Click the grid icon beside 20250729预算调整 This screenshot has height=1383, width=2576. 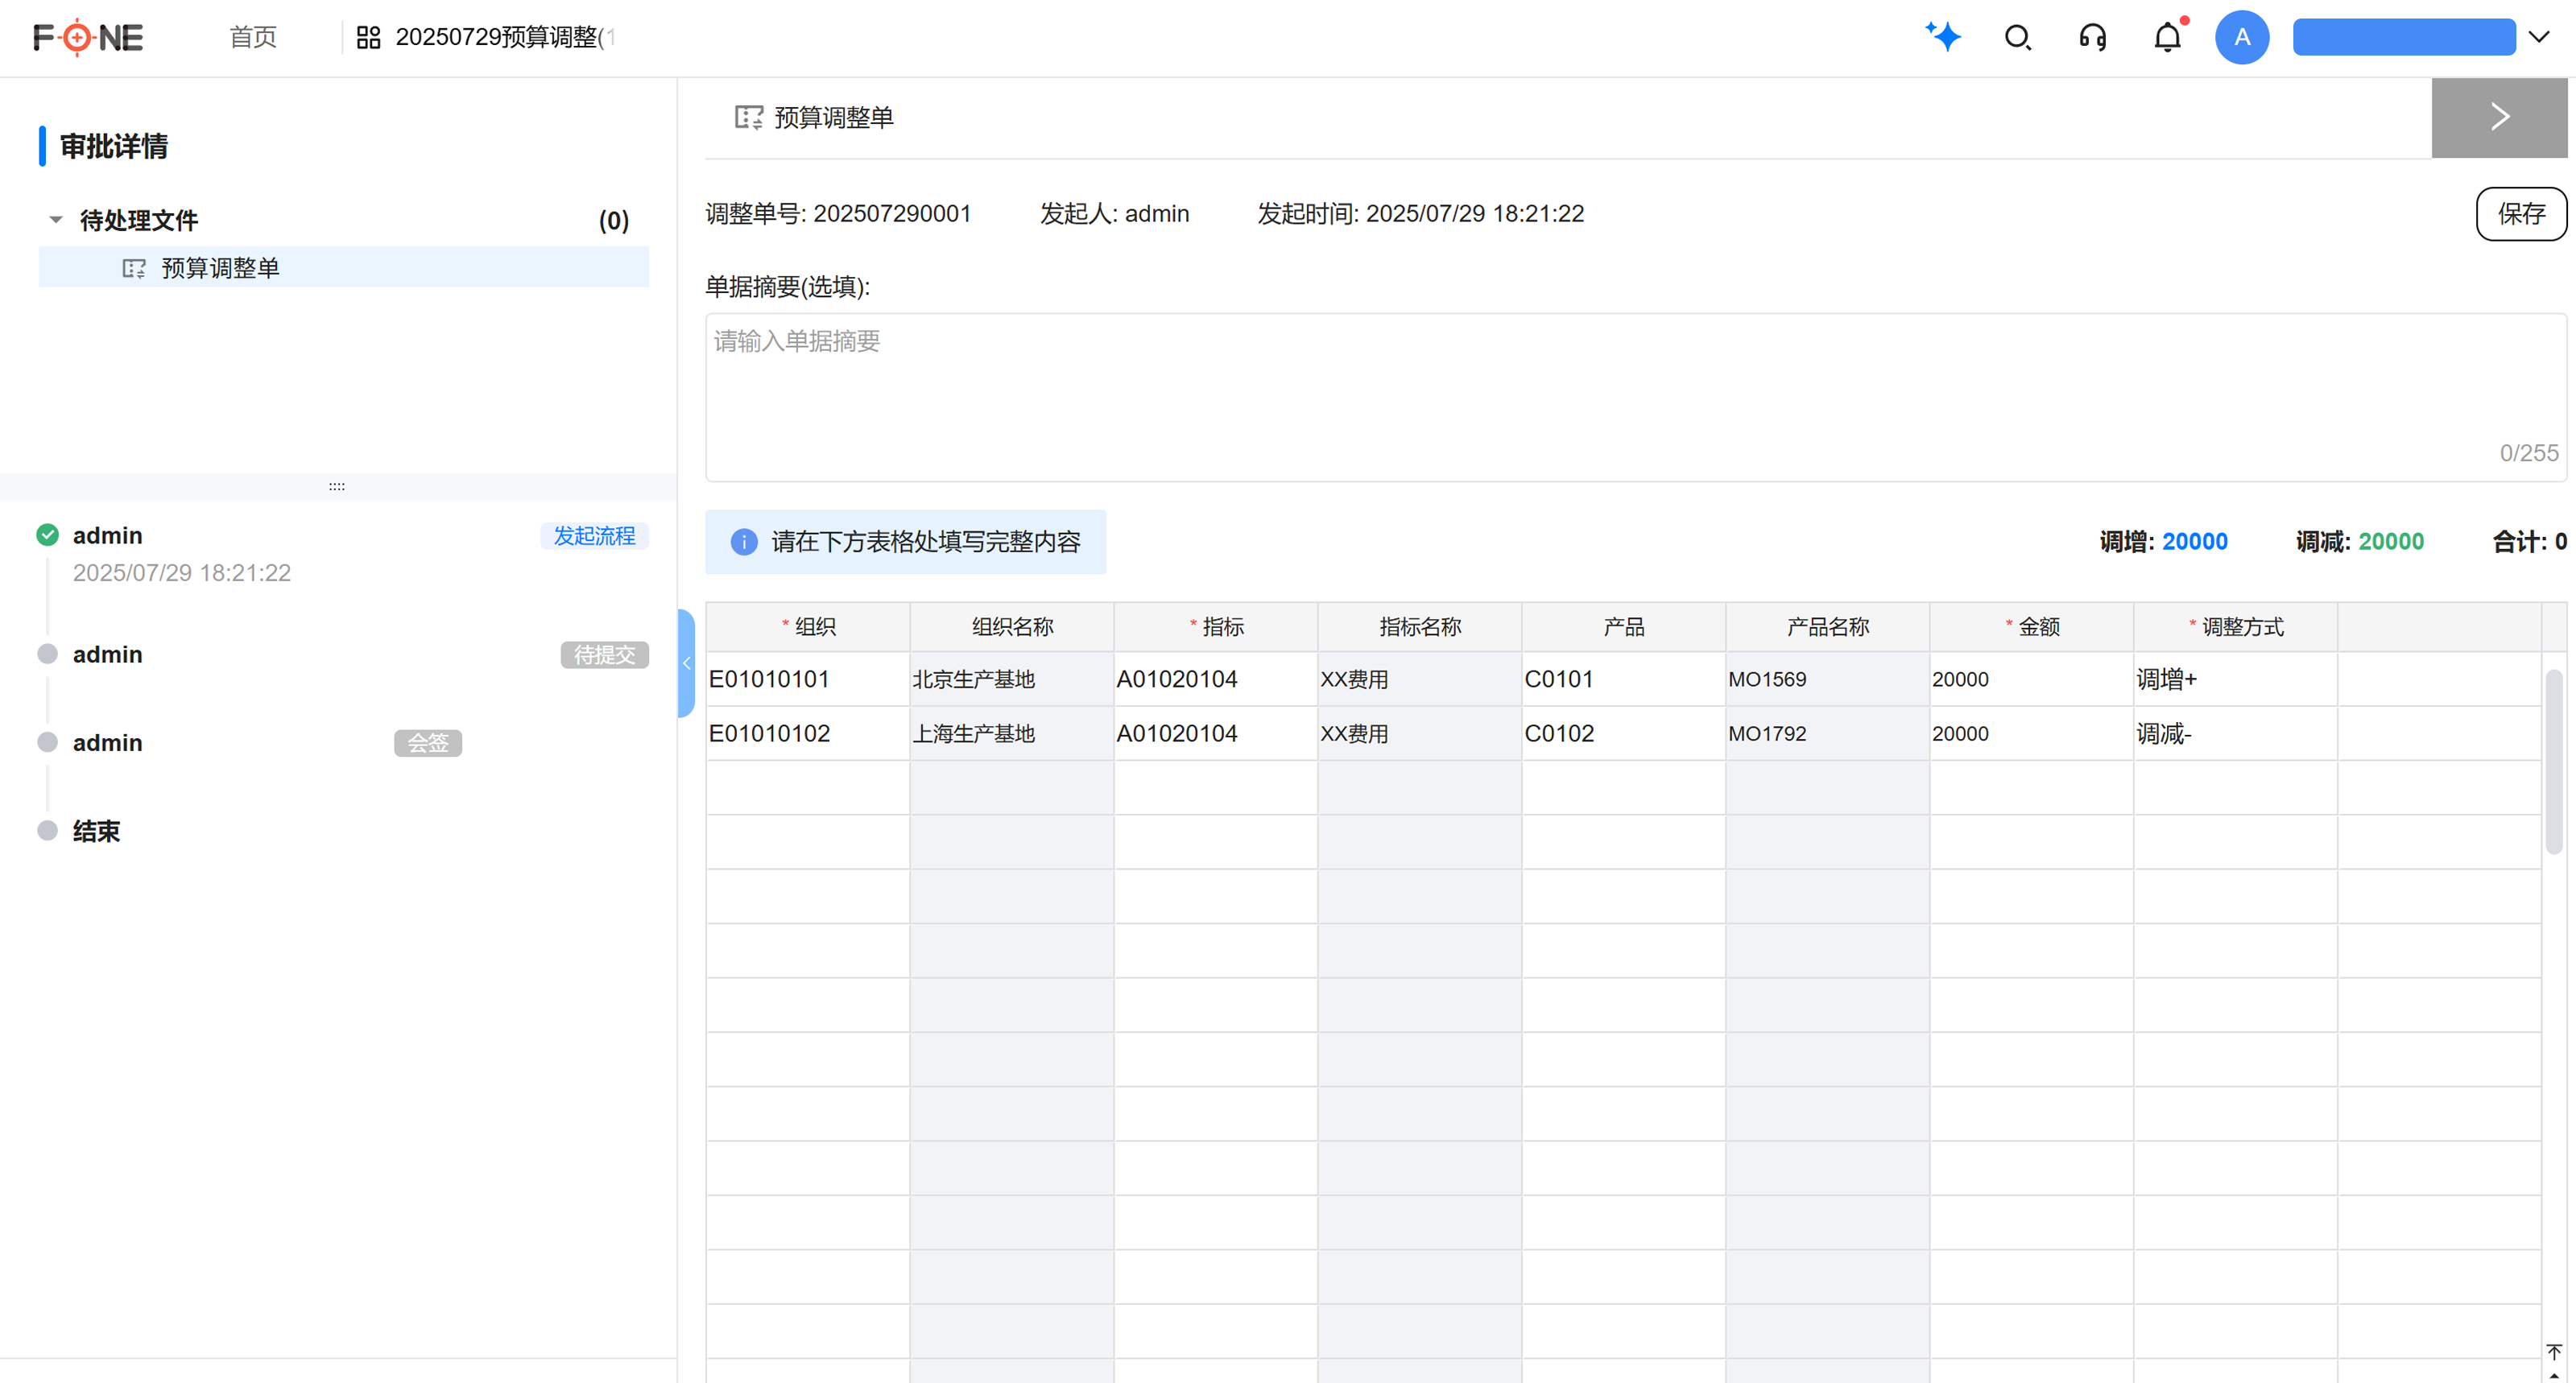[367, 36]
